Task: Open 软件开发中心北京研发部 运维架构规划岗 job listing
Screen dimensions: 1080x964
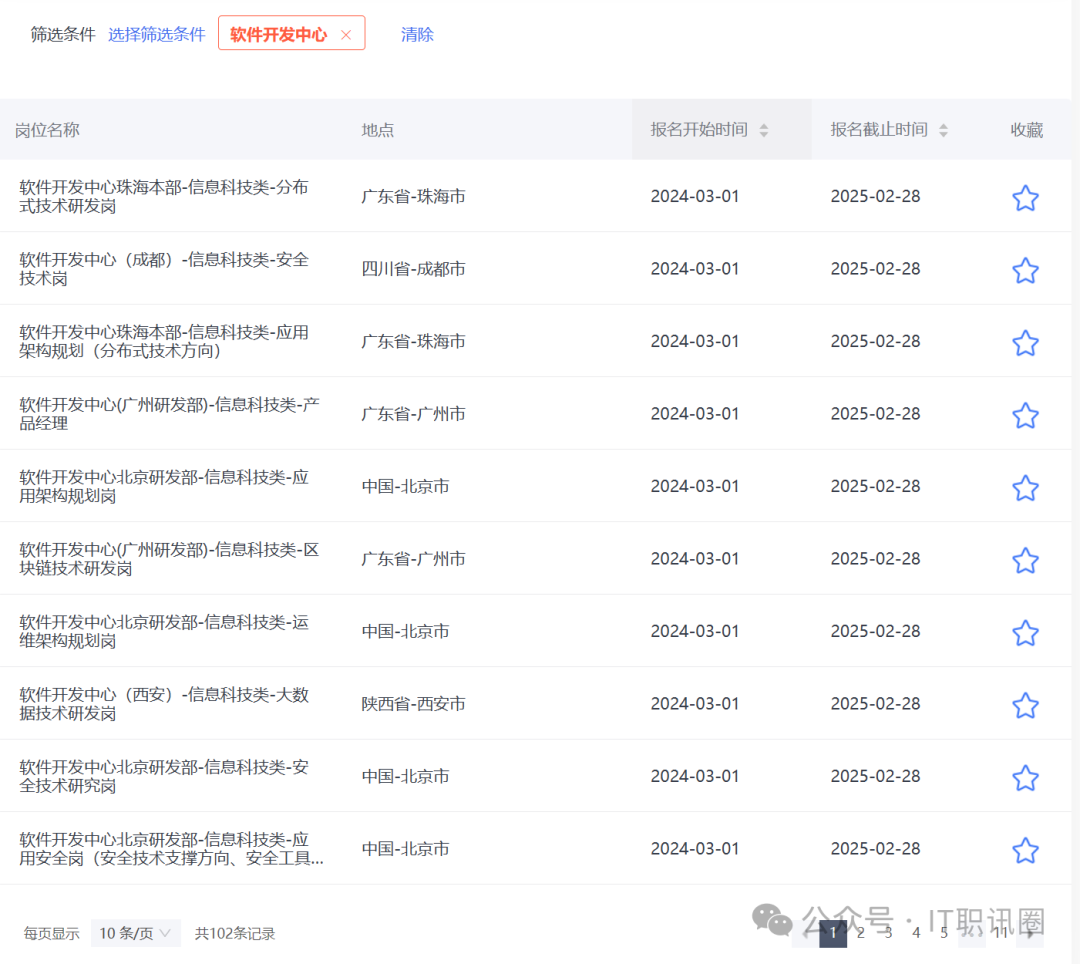Action: pos(164,631)
